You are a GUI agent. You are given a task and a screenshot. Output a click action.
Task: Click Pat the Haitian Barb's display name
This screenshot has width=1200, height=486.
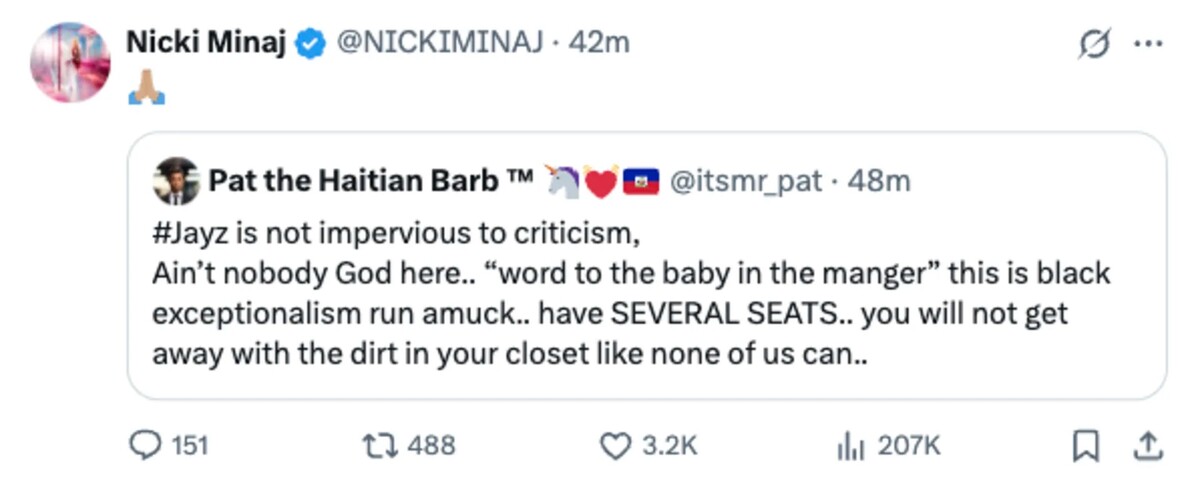tap(369, 181)
